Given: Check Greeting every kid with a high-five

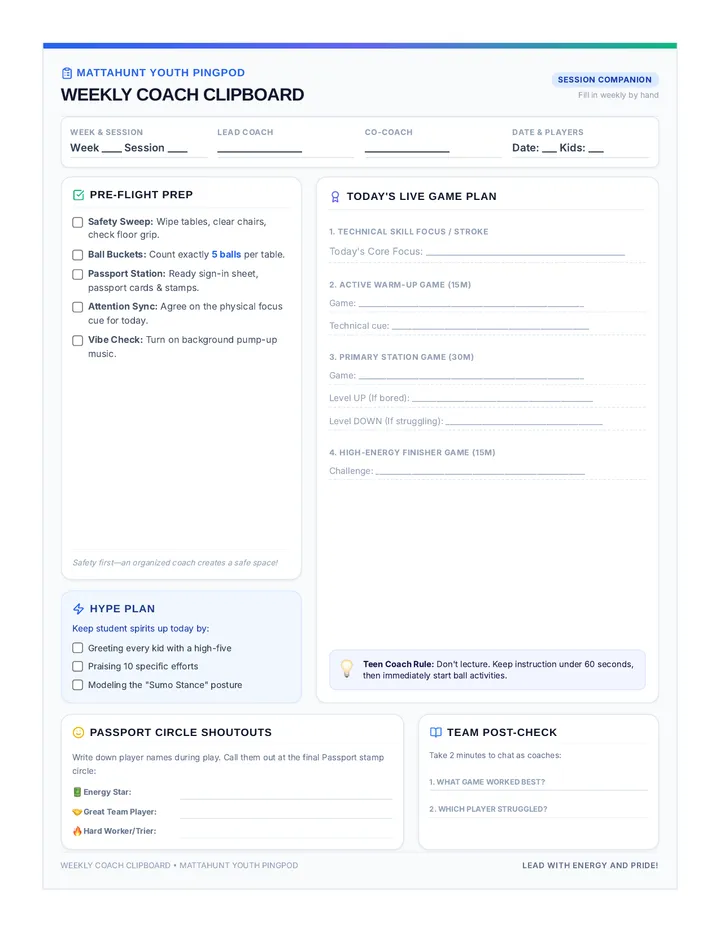Looking at the screenshot, I should click(x=77, y=648).
